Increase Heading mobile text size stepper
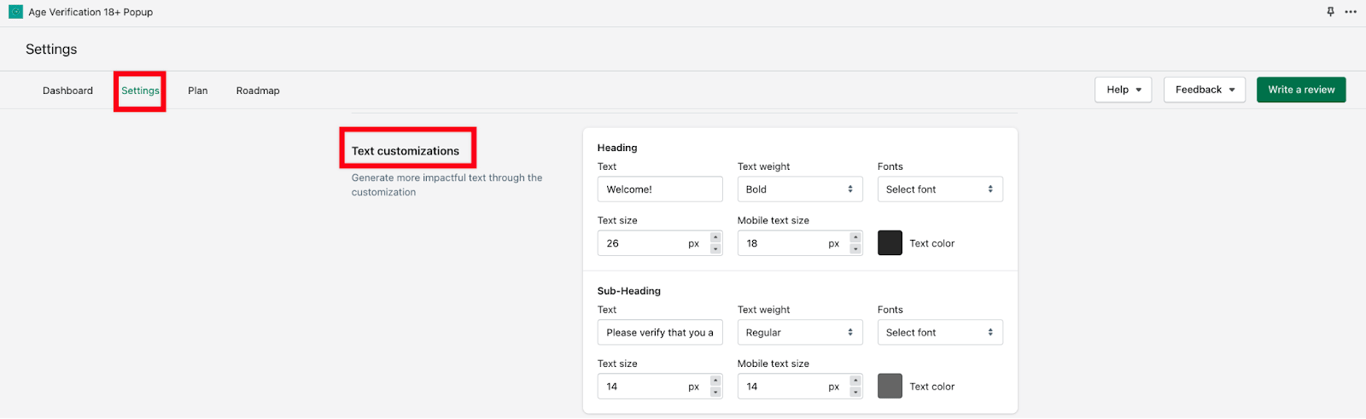Viewport: 1366px width, 419px height. tap(855, 237)
